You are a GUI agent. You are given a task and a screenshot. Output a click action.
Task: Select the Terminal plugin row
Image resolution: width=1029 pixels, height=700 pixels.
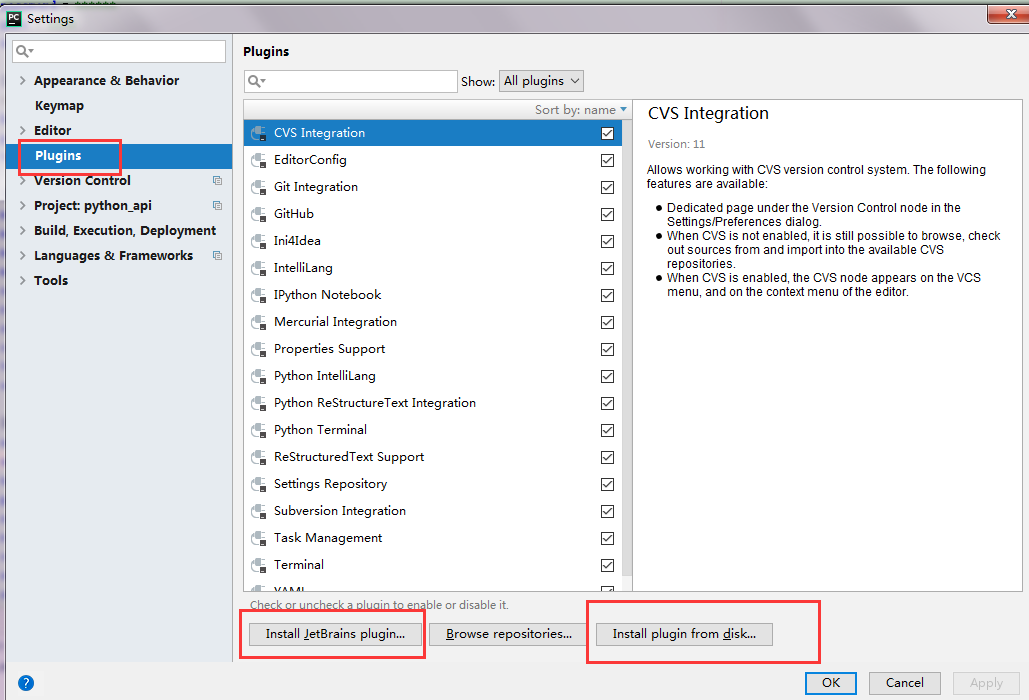(433, 565)
